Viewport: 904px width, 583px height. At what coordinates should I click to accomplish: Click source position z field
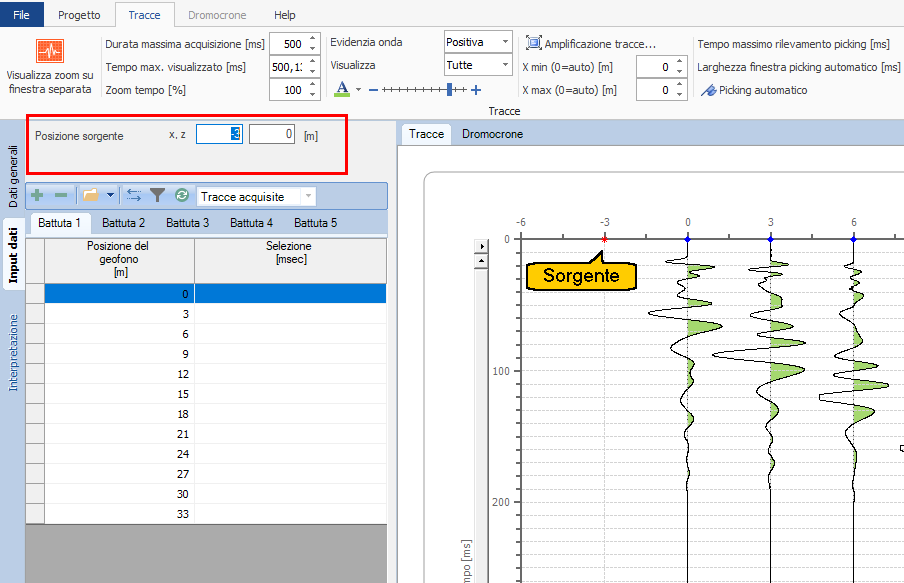[x=272, y=134]
